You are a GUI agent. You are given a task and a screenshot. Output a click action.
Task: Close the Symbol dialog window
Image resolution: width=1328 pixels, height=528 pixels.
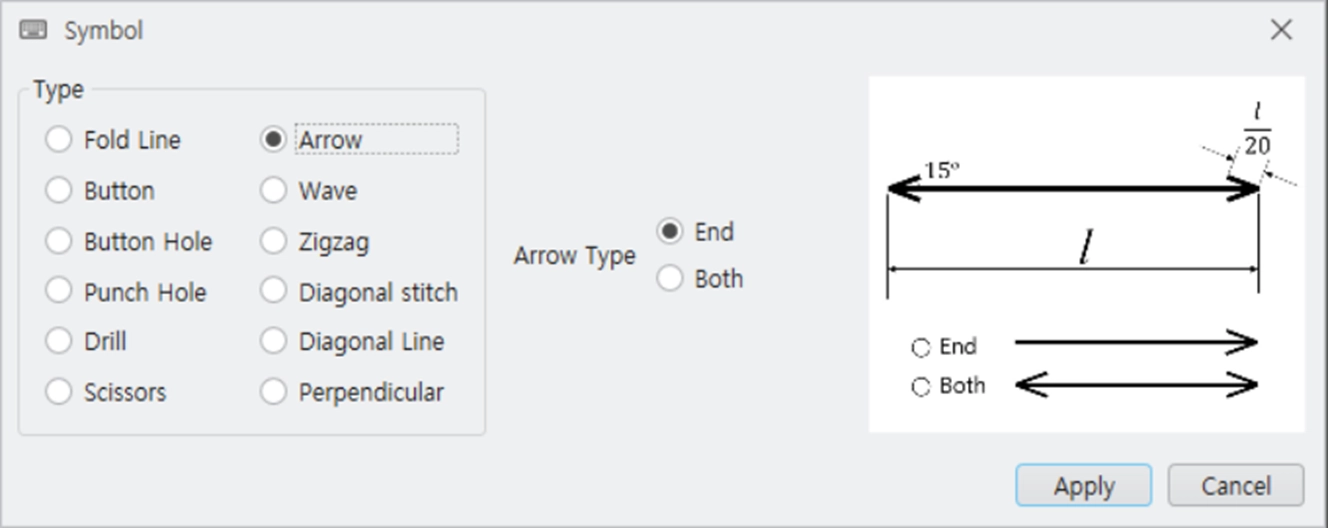tap(1281, 30)
